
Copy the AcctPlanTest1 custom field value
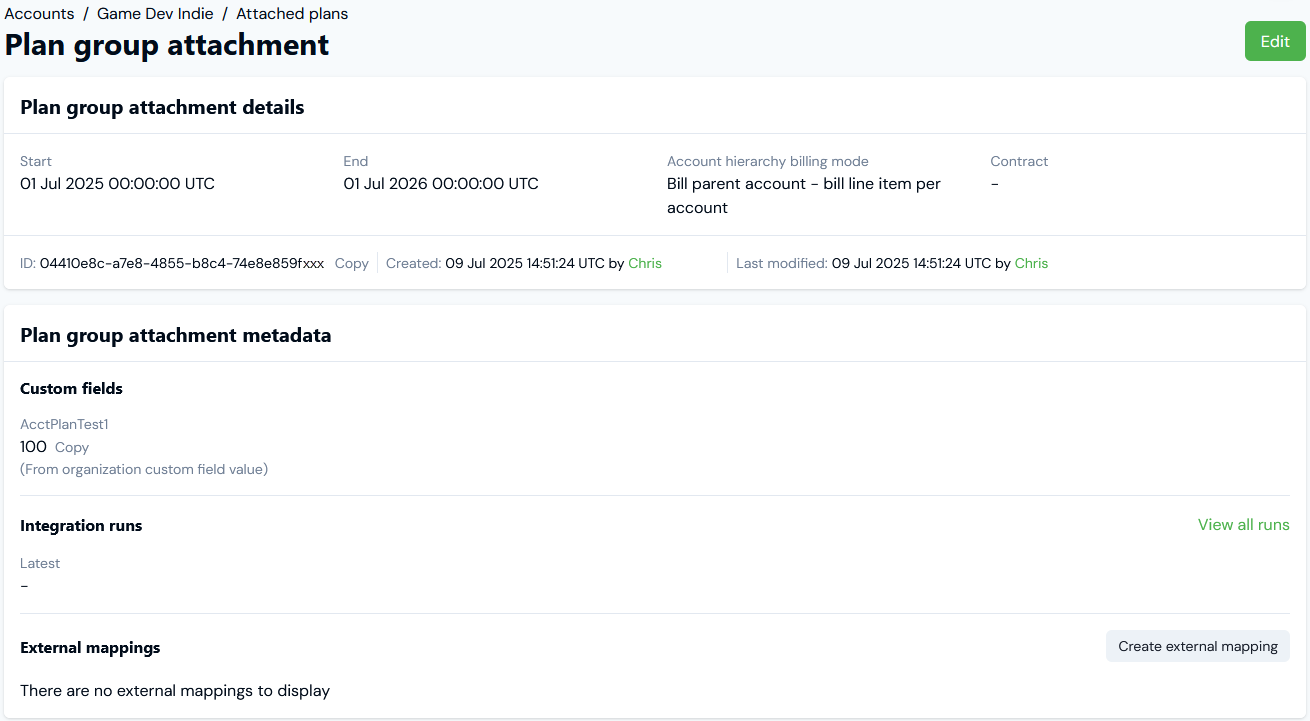pyautogui.click(x=72, y=447)
